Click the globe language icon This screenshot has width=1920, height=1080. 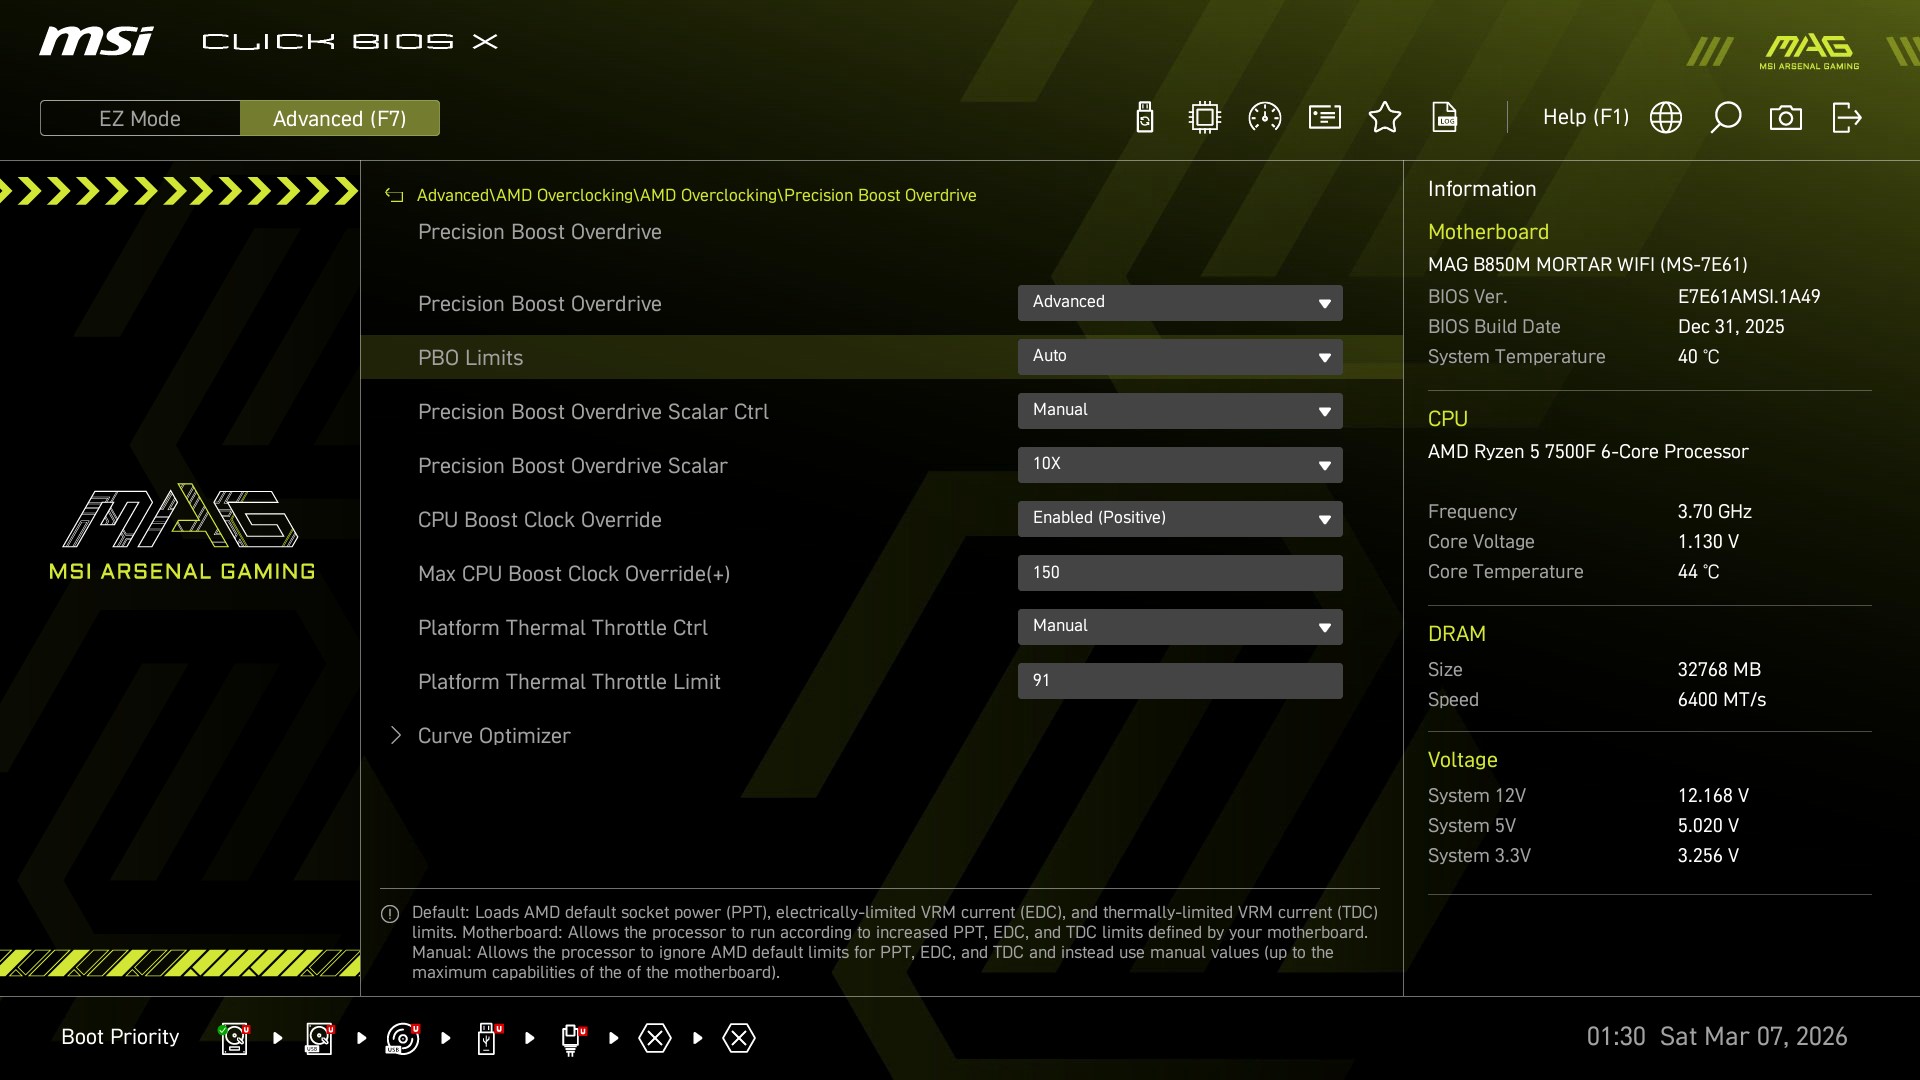coord(1666,118)
